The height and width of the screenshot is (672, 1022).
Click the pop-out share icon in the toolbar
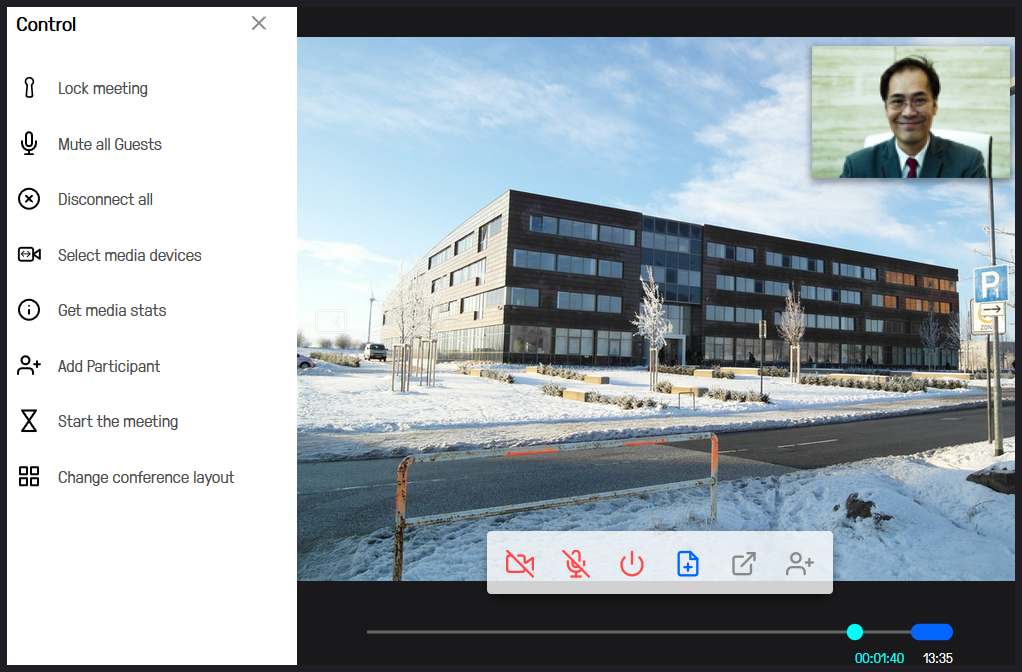(743, 564)
